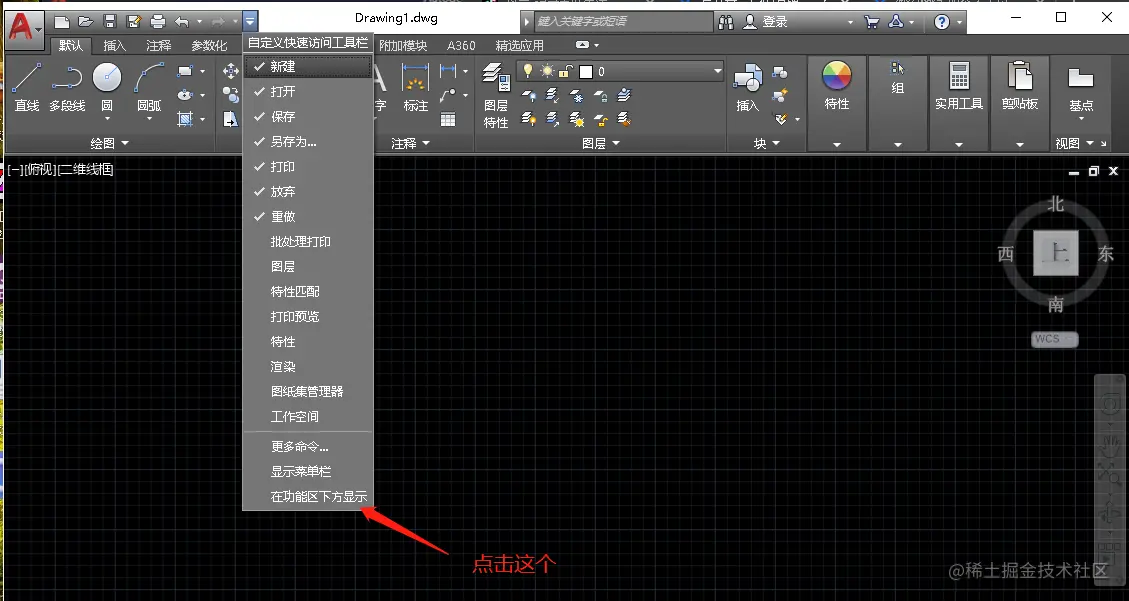Click the white layer color swatch
This screenshot has width=1129, height=601.
click(x=585, y=71)
